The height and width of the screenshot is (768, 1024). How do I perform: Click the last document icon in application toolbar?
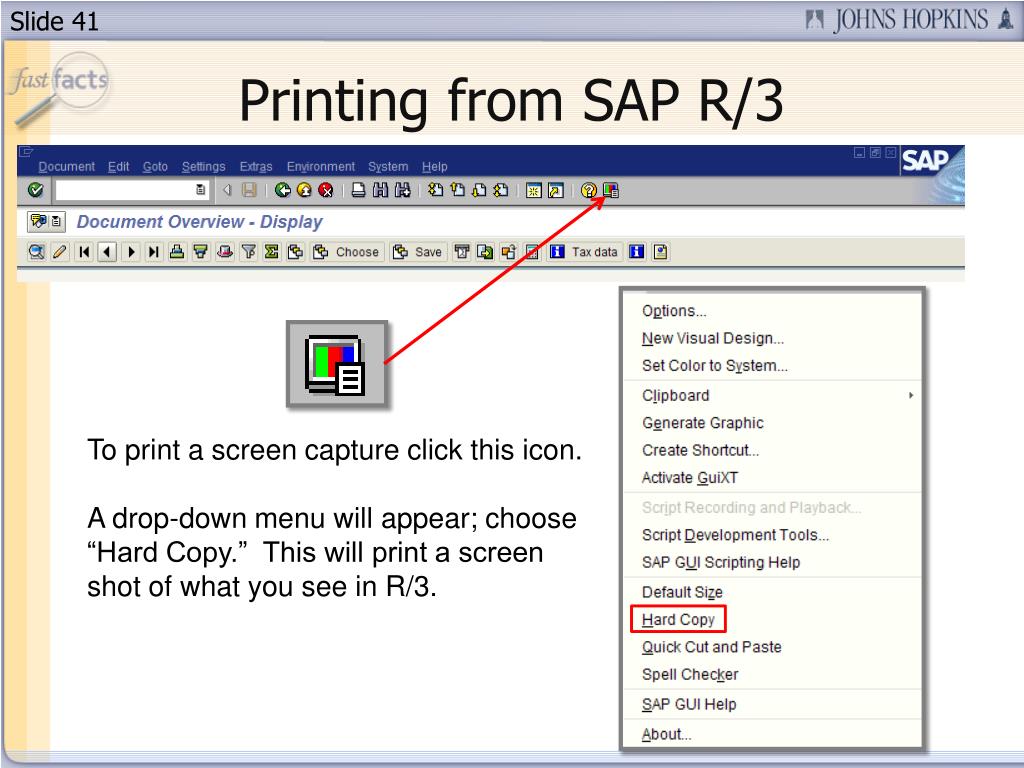tap(660, 252)
